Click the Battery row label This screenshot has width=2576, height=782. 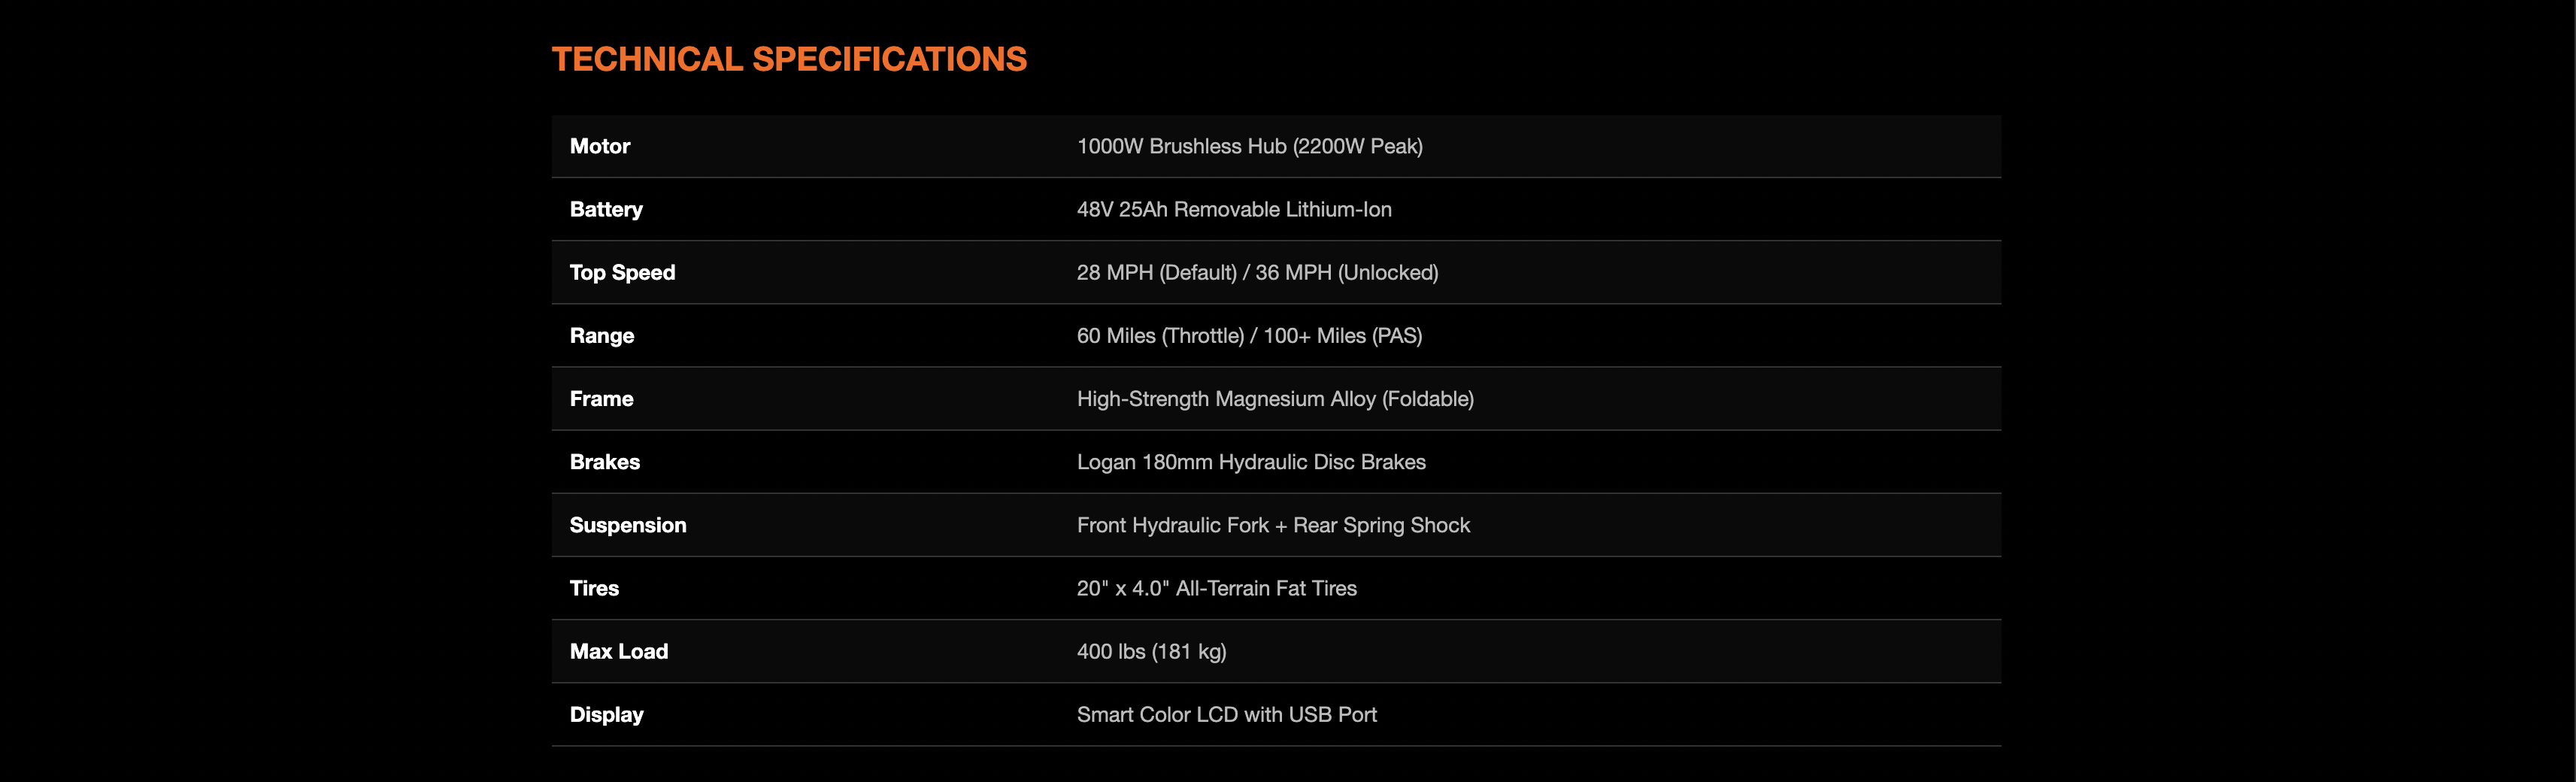pyautogui.click(x=606, y=209)
